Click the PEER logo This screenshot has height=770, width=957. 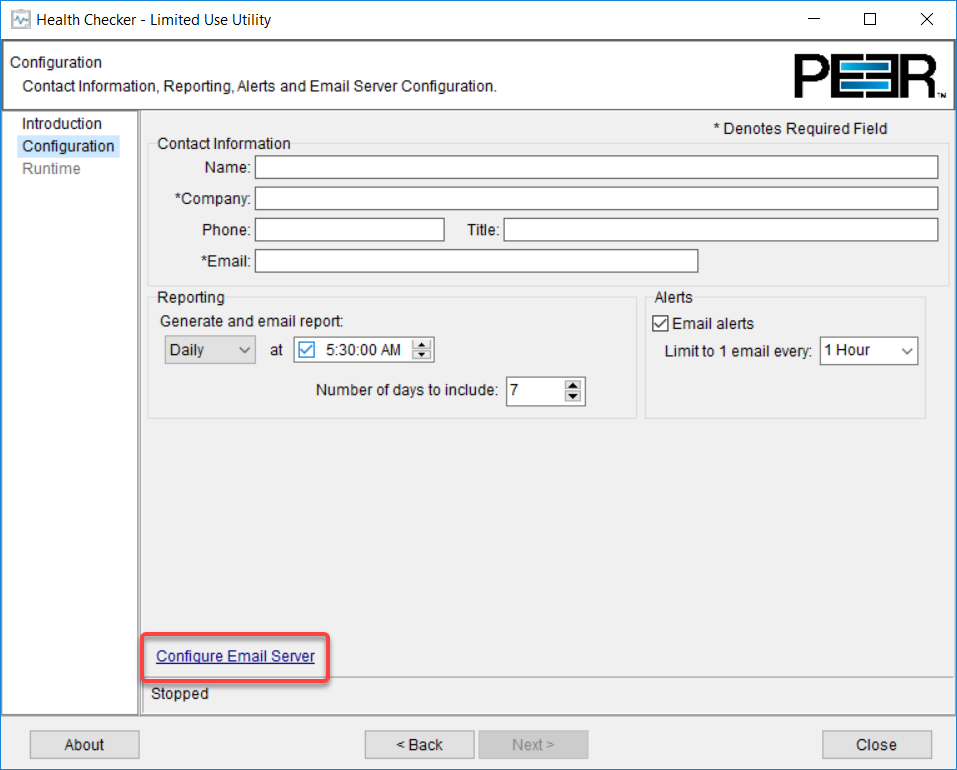click(869, 75)
